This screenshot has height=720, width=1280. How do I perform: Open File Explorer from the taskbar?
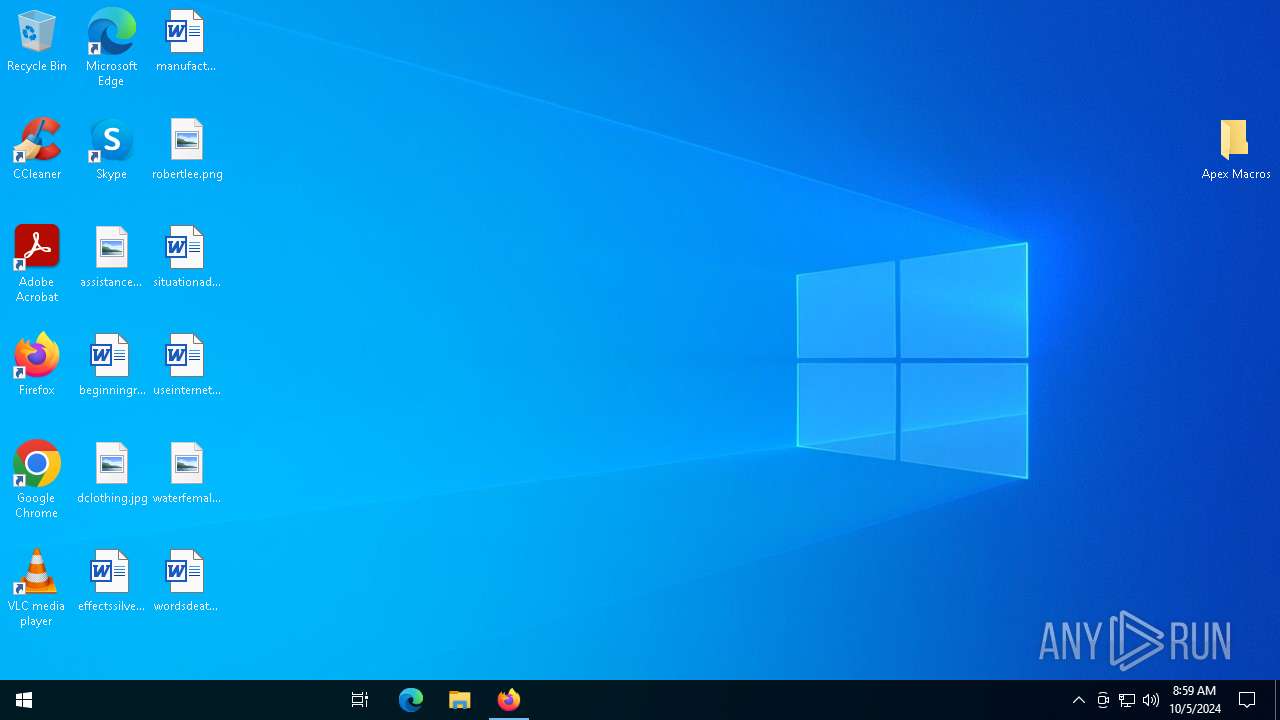pyautogui.click(x=460, y=700)
